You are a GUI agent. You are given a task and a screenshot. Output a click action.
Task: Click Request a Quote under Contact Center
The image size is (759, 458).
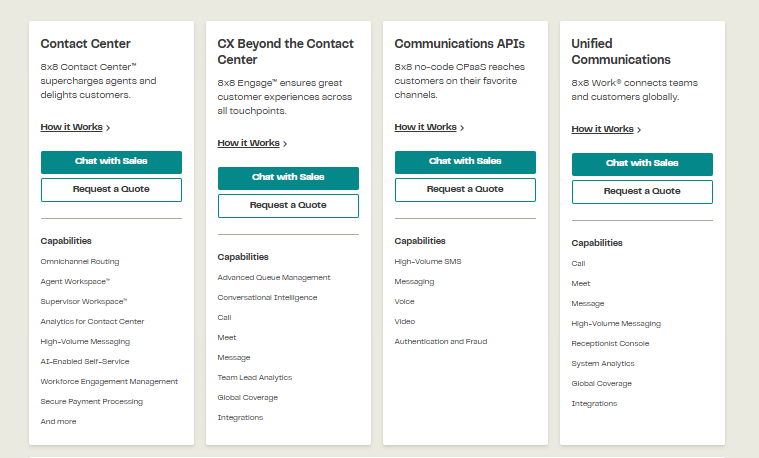pos(111,189)
